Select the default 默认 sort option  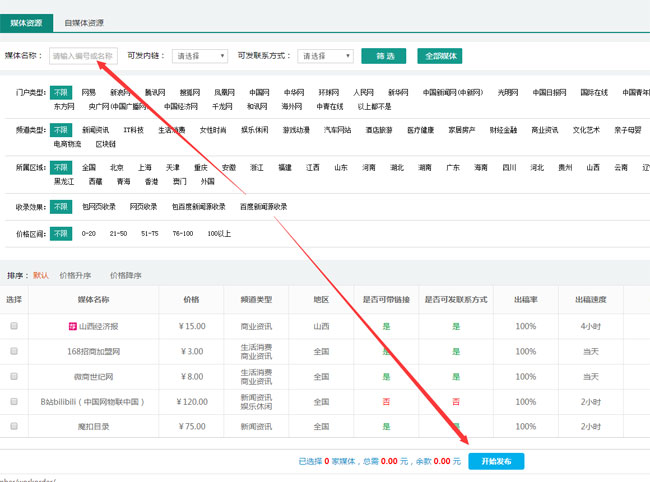pos(40,275)
